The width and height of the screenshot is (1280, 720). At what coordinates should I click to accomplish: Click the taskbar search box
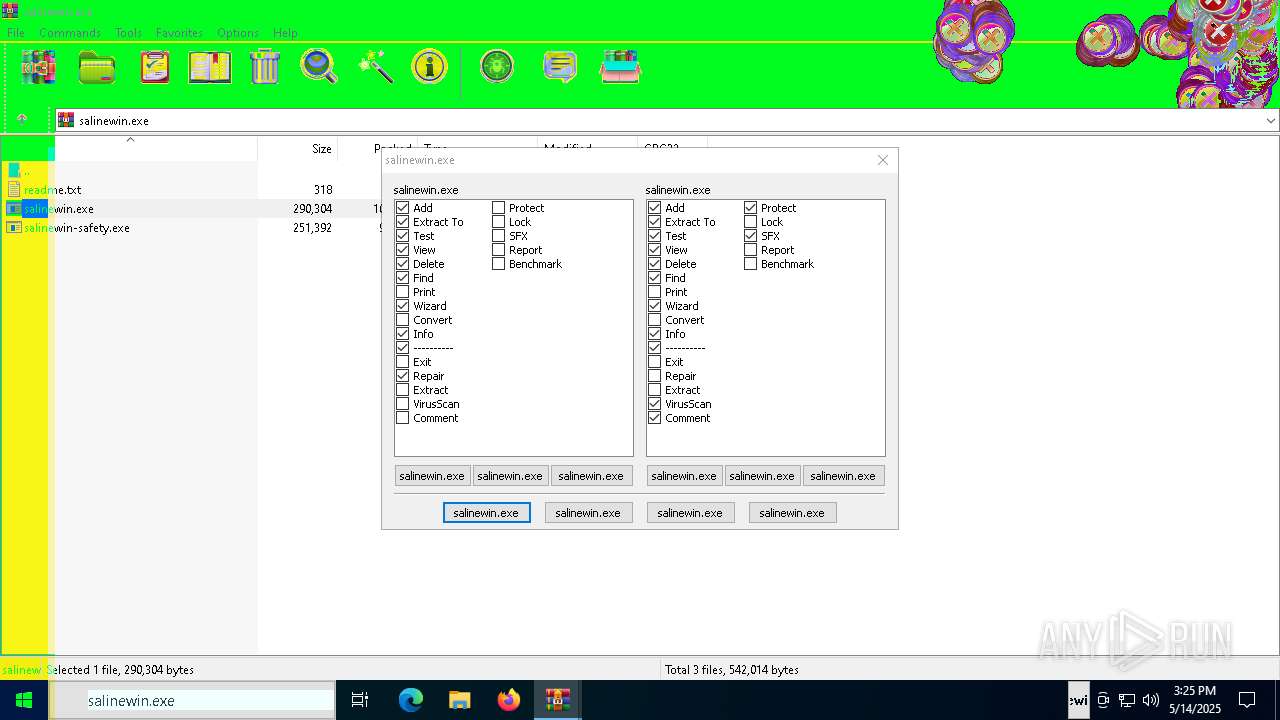pyautogui.click(x=192, y=700)
